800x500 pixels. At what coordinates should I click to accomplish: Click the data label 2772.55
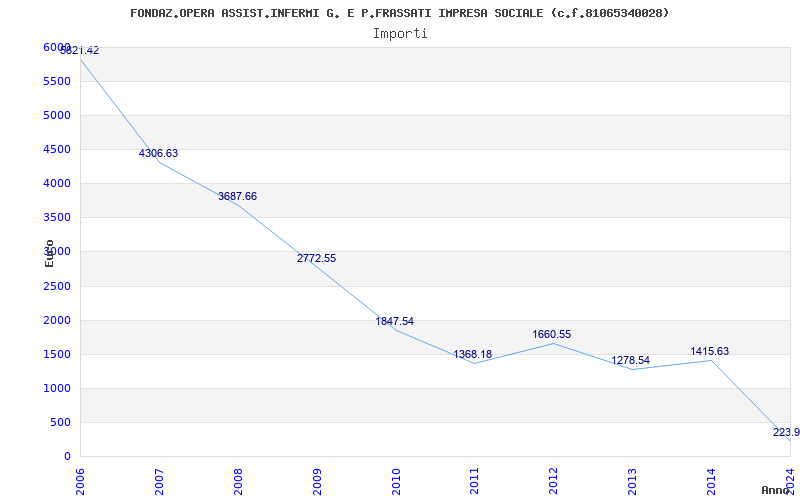(x=316, y=258)
